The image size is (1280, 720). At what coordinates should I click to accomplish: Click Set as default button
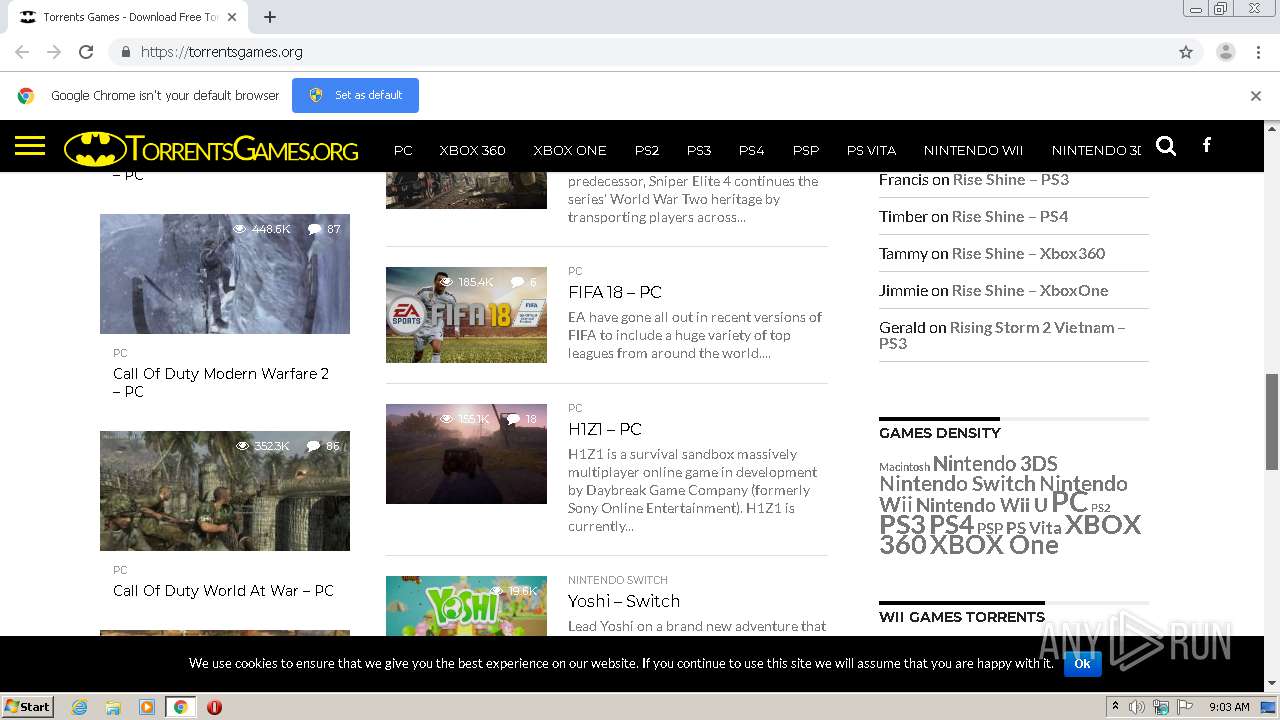[x=355, y=95]
